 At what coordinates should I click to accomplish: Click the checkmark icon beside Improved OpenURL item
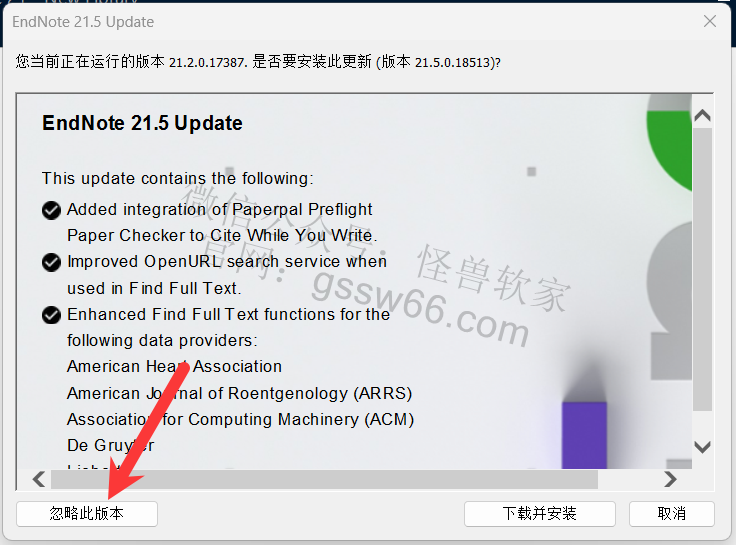[x=51, y=262]
